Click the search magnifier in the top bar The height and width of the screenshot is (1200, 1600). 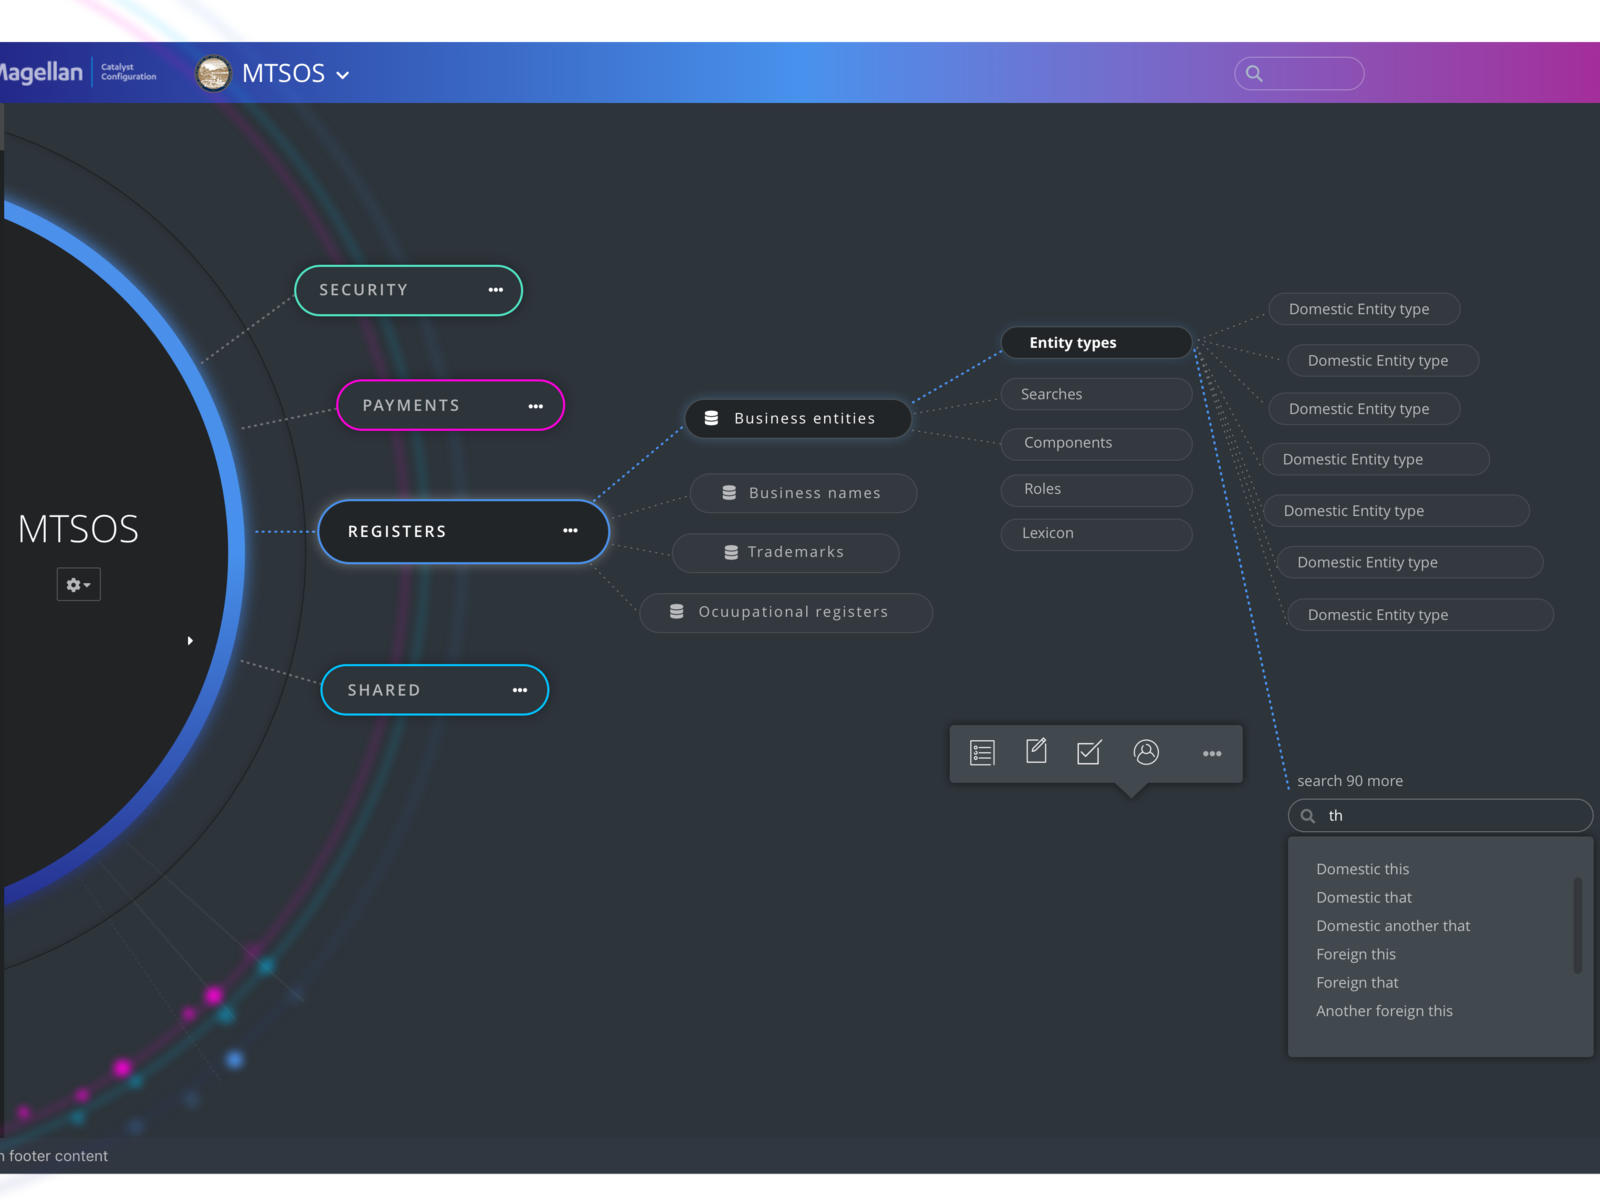point(1255,73)
